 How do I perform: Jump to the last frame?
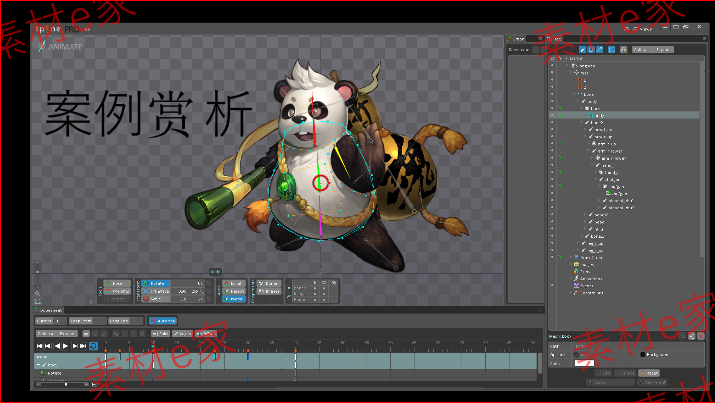[x=83, y=346]
